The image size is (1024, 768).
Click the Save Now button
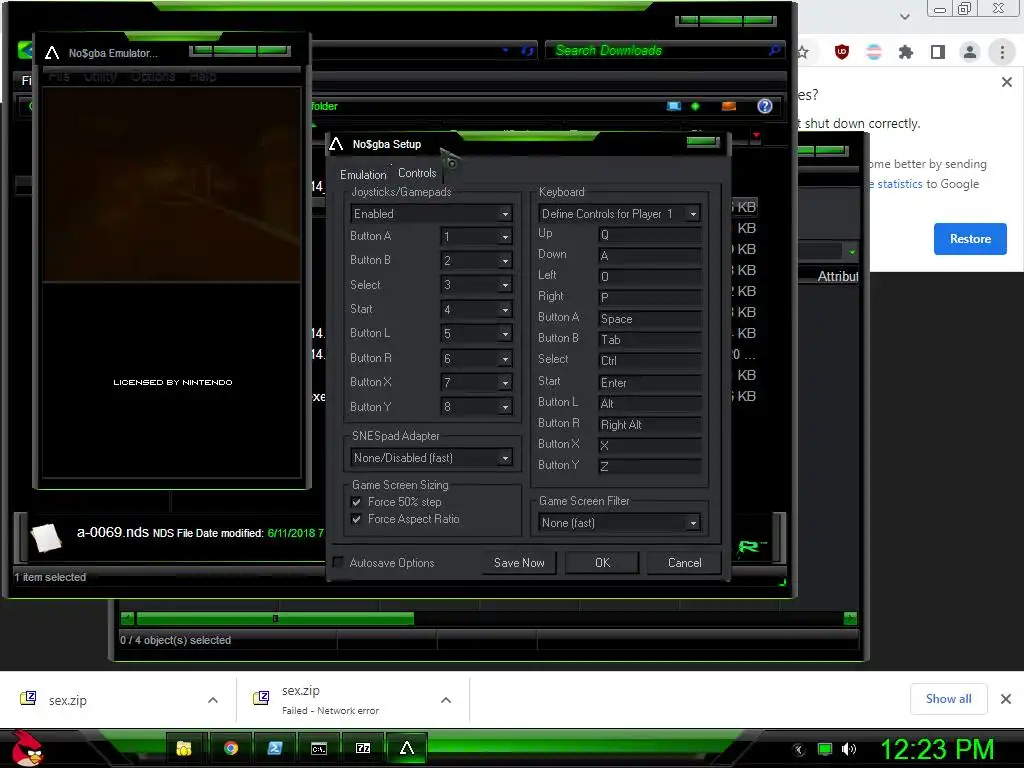[519, 562]
